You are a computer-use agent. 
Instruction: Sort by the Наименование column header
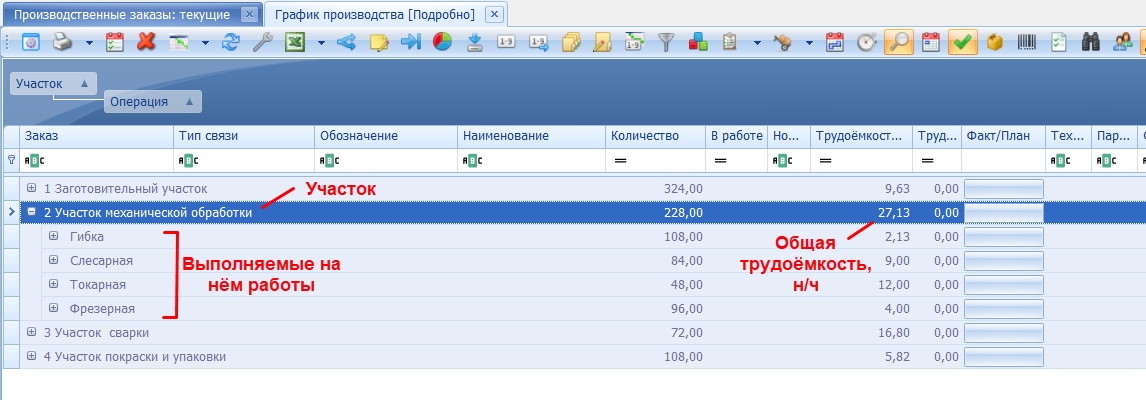pos(531,136)
